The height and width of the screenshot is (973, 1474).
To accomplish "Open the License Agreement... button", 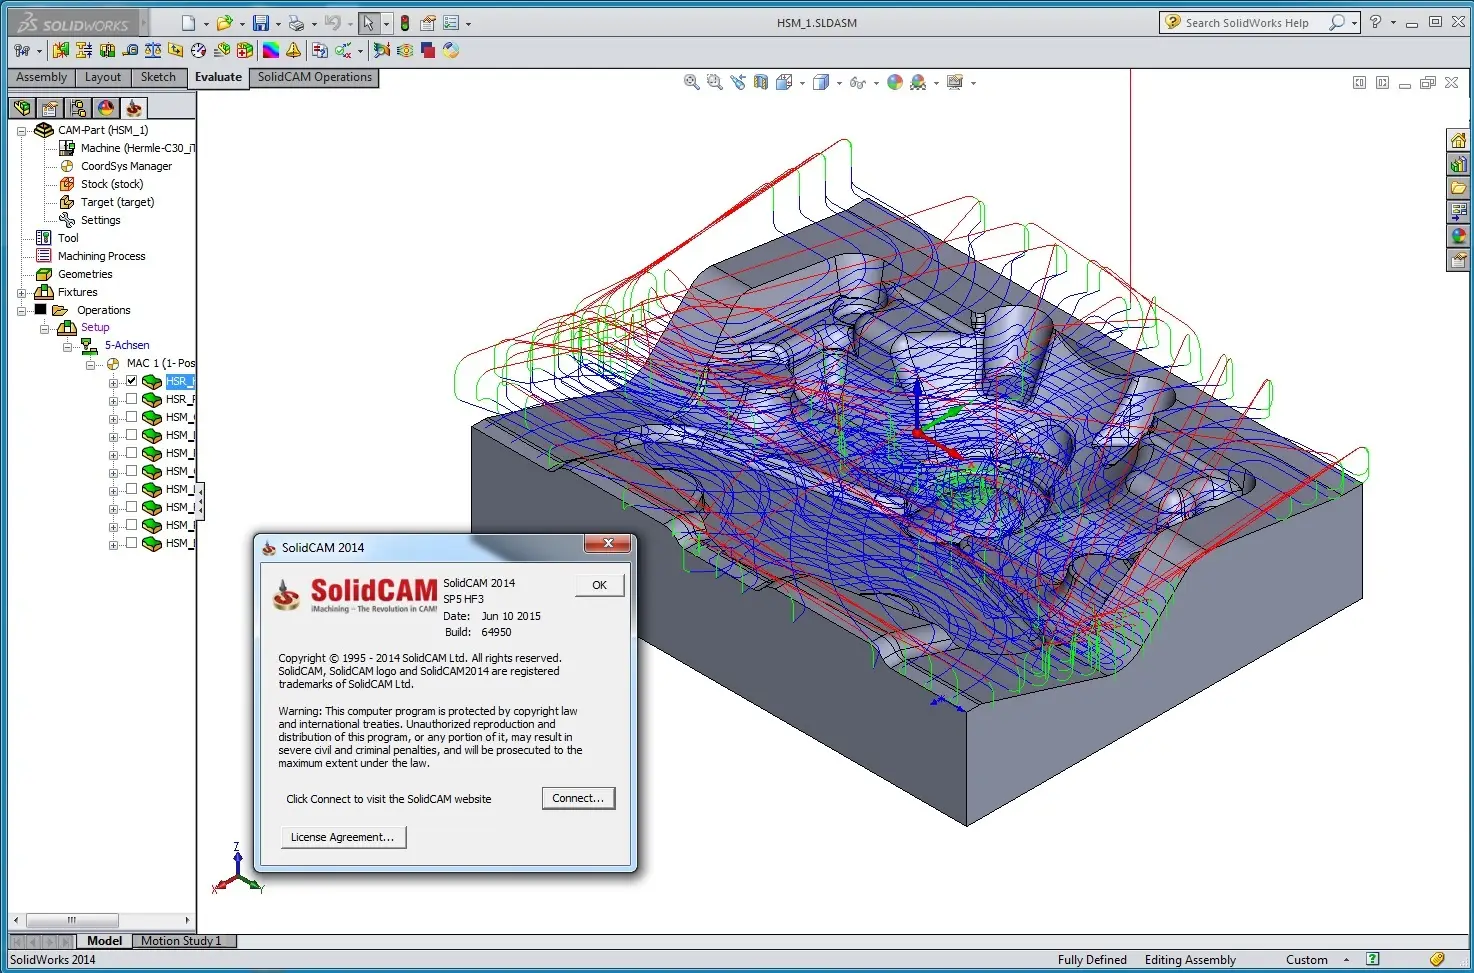I will [x=342, y=837].
